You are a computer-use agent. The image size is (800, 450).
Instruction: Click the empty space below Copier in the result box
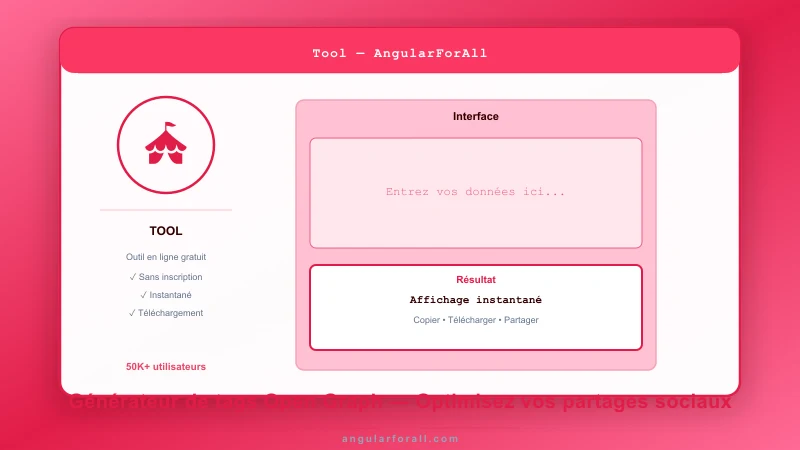[x=476, y=337]
